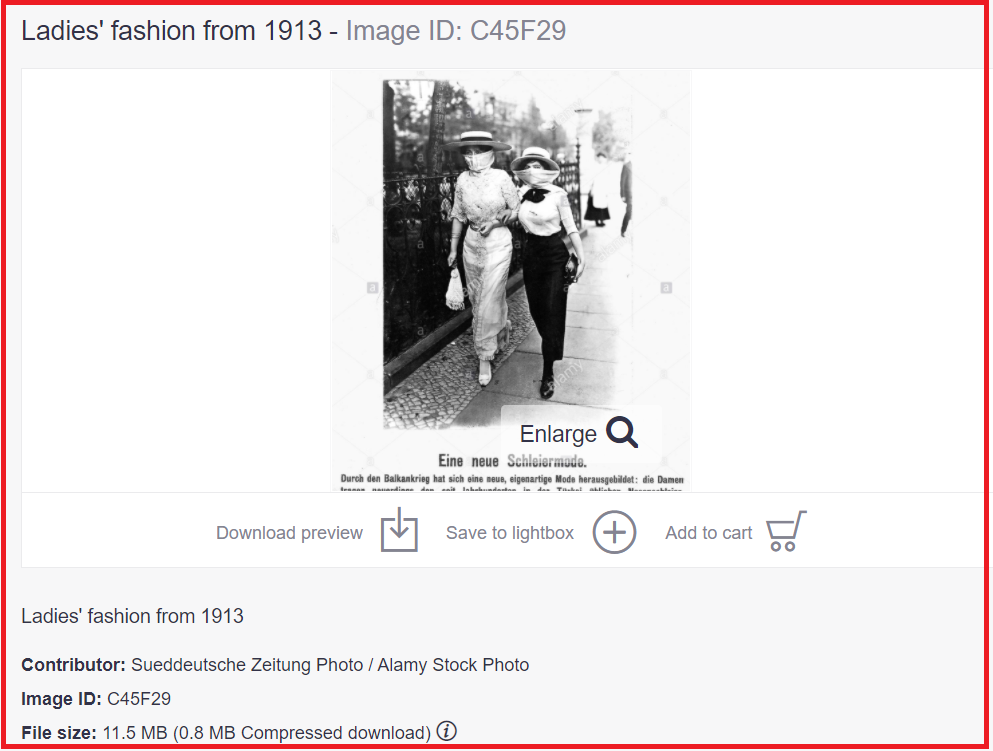This screenshot has height=751, width=993.
Task: Click the caption Ladies' fashion from 1913 below toolbar
Action: pyautogui.click(x=132, y=616)
